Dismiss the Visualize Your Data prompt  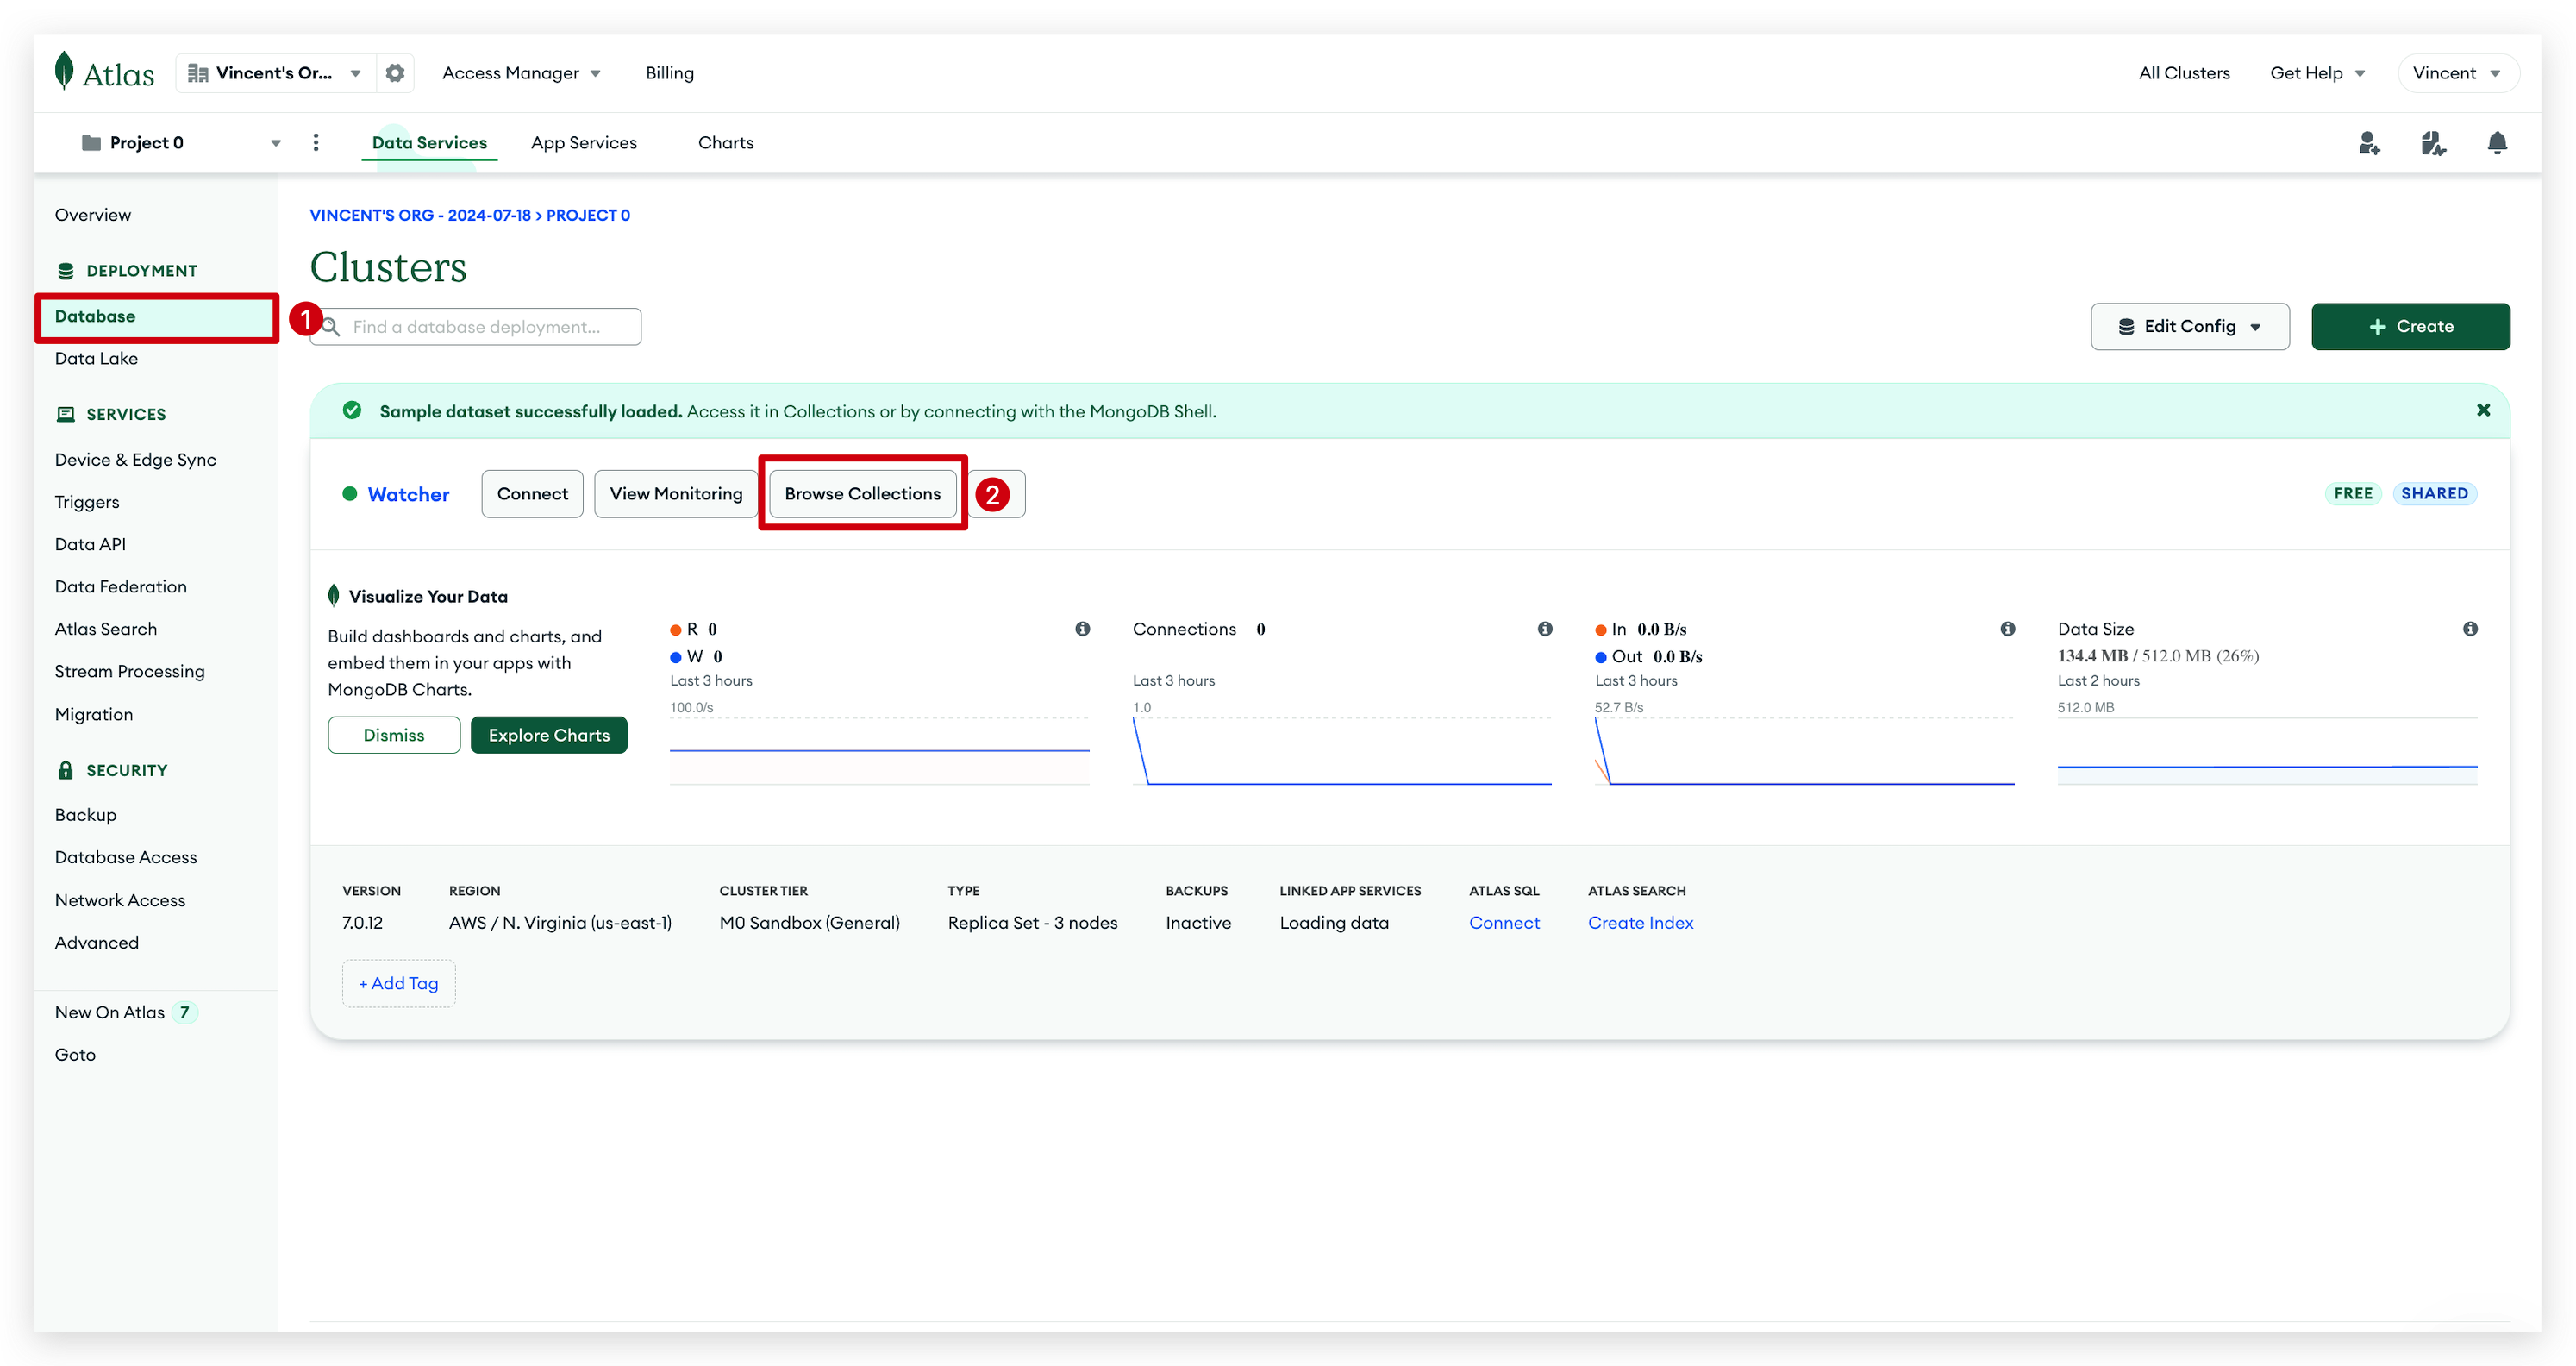[394, 735]
